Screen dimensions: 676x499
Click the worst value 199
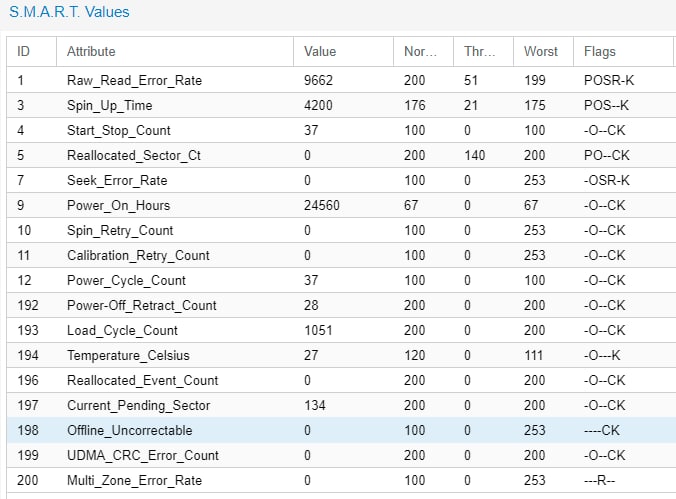pos(535,80)
